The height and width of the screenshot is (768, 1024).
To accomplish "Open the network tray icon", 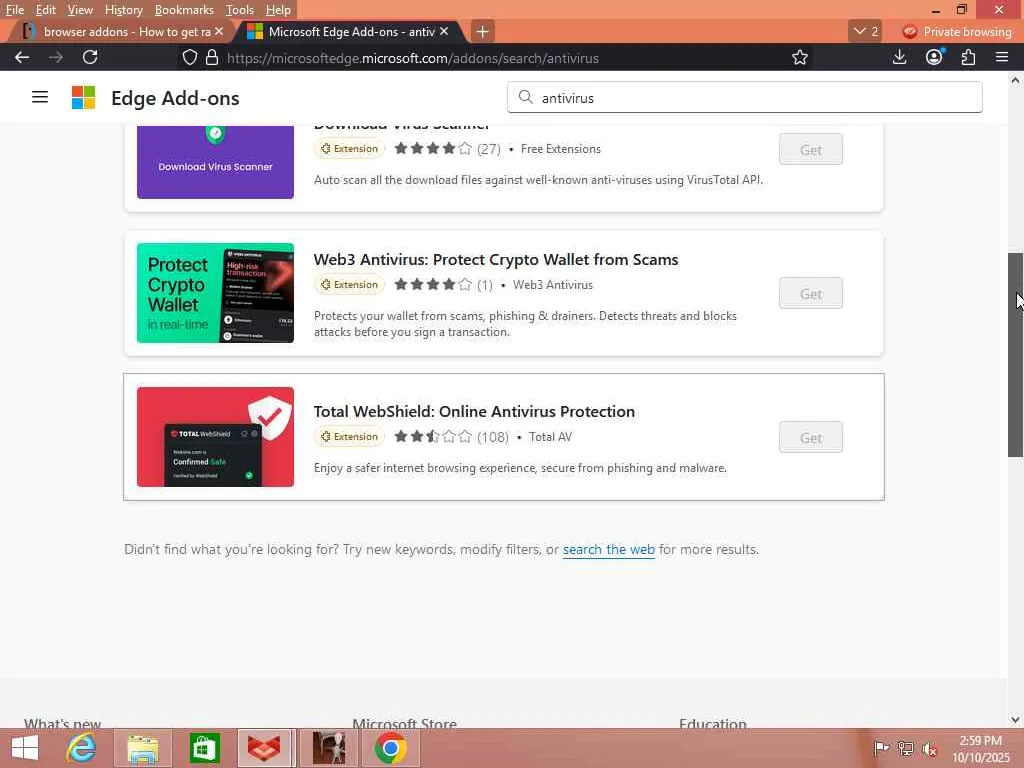I will click(906, 748).
